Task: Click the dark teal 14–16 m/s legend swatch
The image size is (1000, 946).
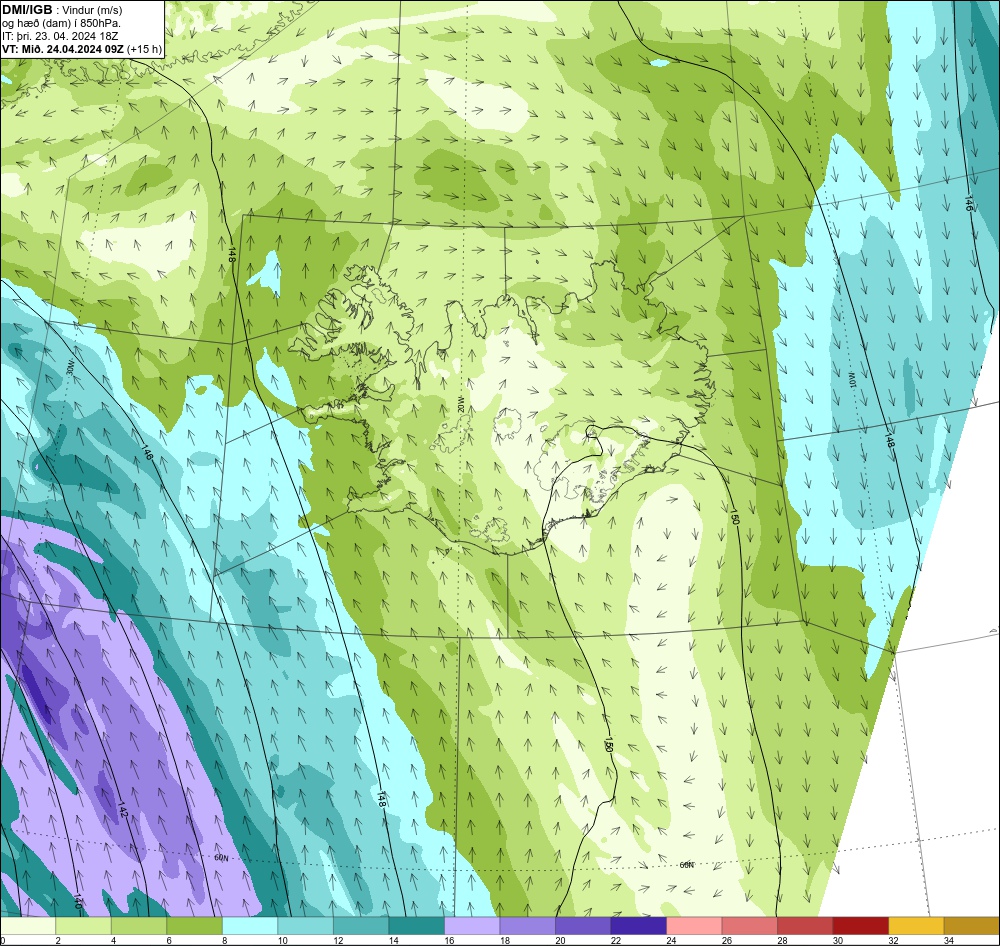Action: click(416, 926)
